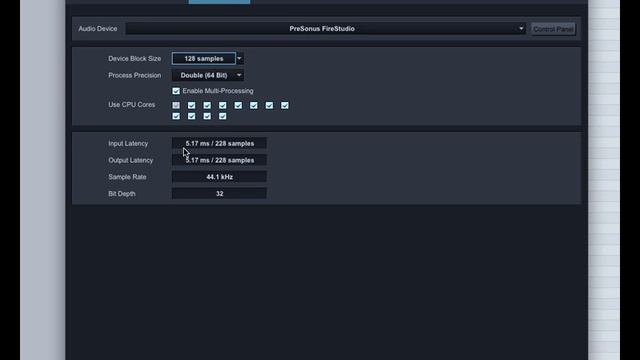The image size is (640, 360).
Task: Click the Process Precision label
Action: point(135,75)
